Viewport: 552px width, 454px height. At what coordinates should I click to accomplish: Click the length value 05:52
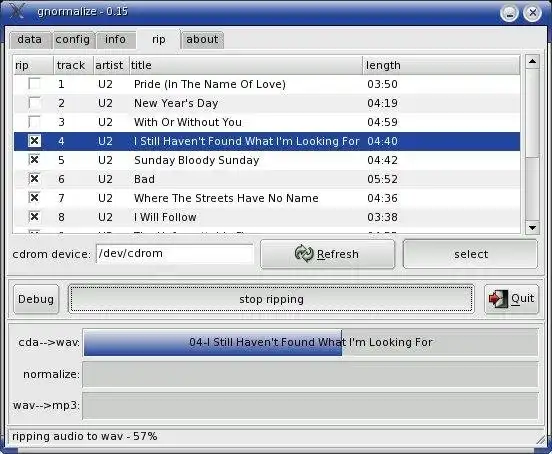382,179
